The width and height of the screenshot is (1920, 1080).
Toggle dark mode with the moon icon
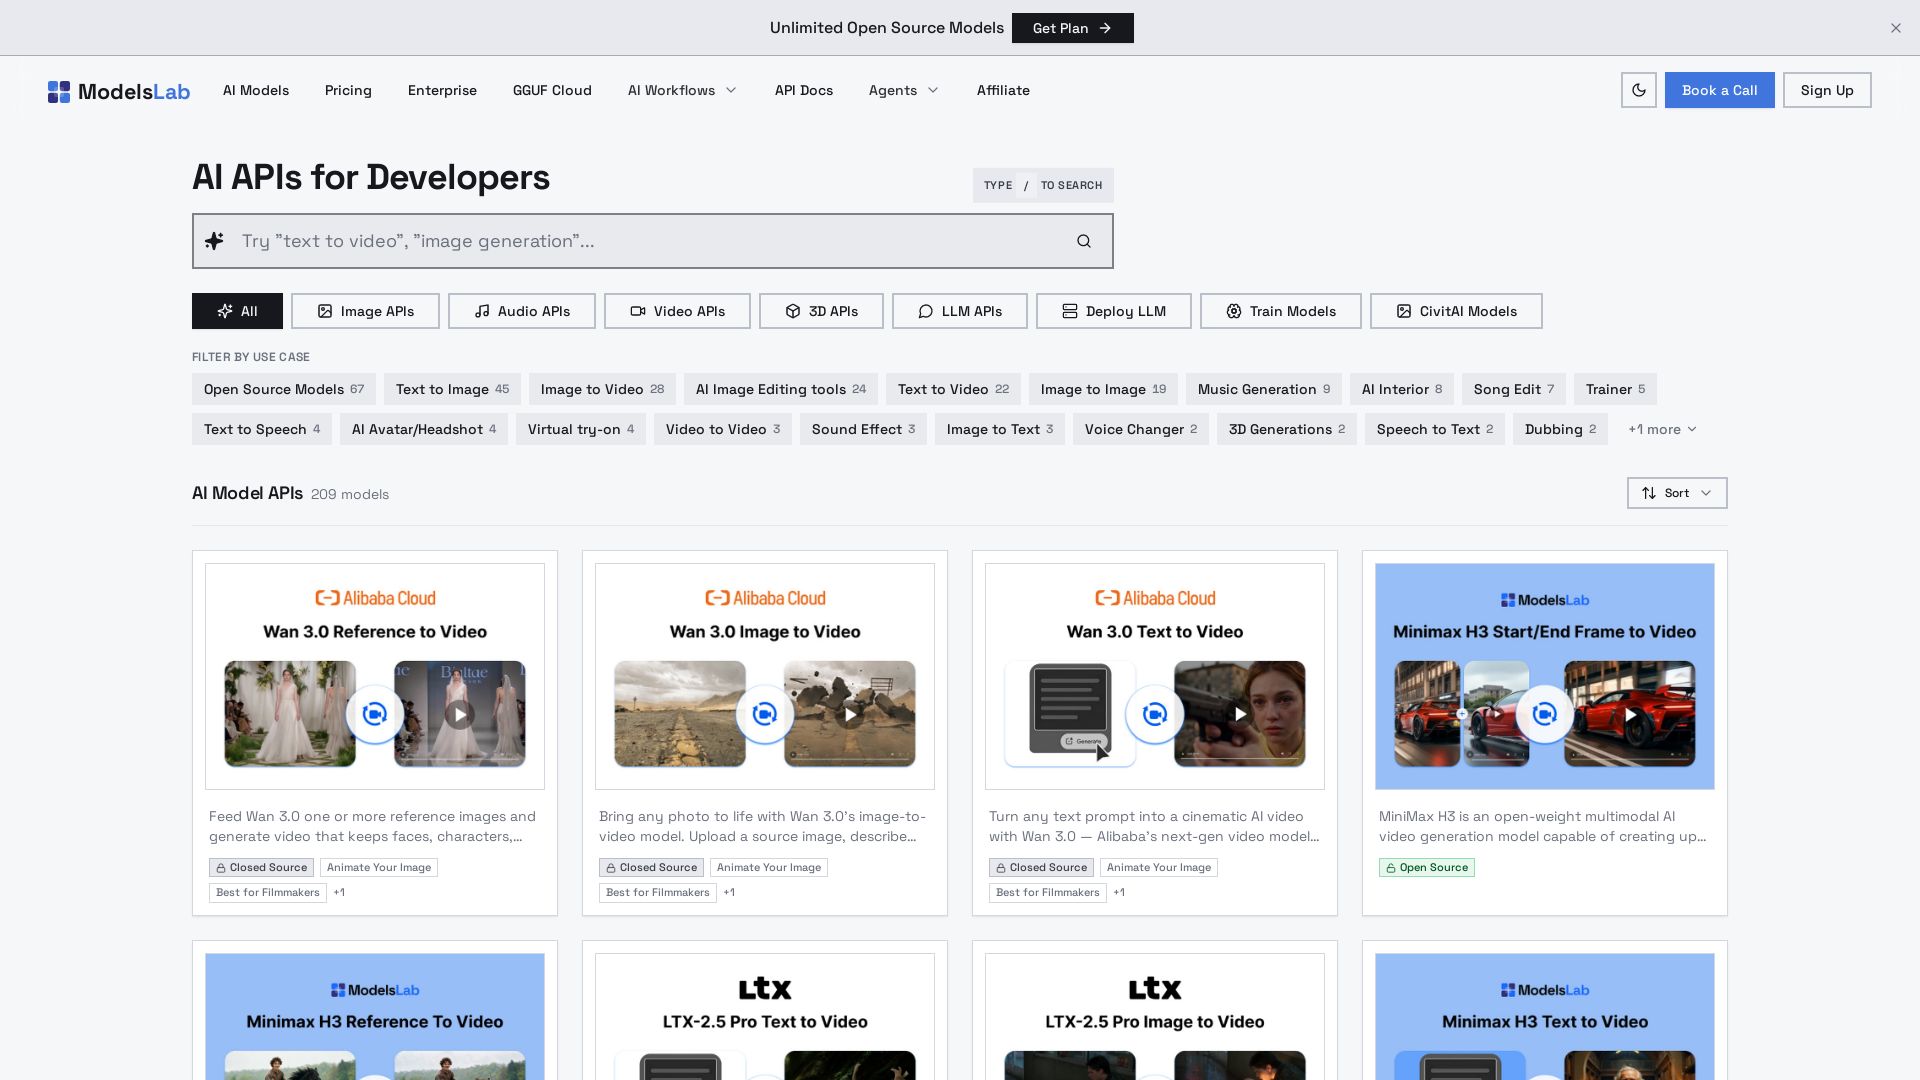1638,90
